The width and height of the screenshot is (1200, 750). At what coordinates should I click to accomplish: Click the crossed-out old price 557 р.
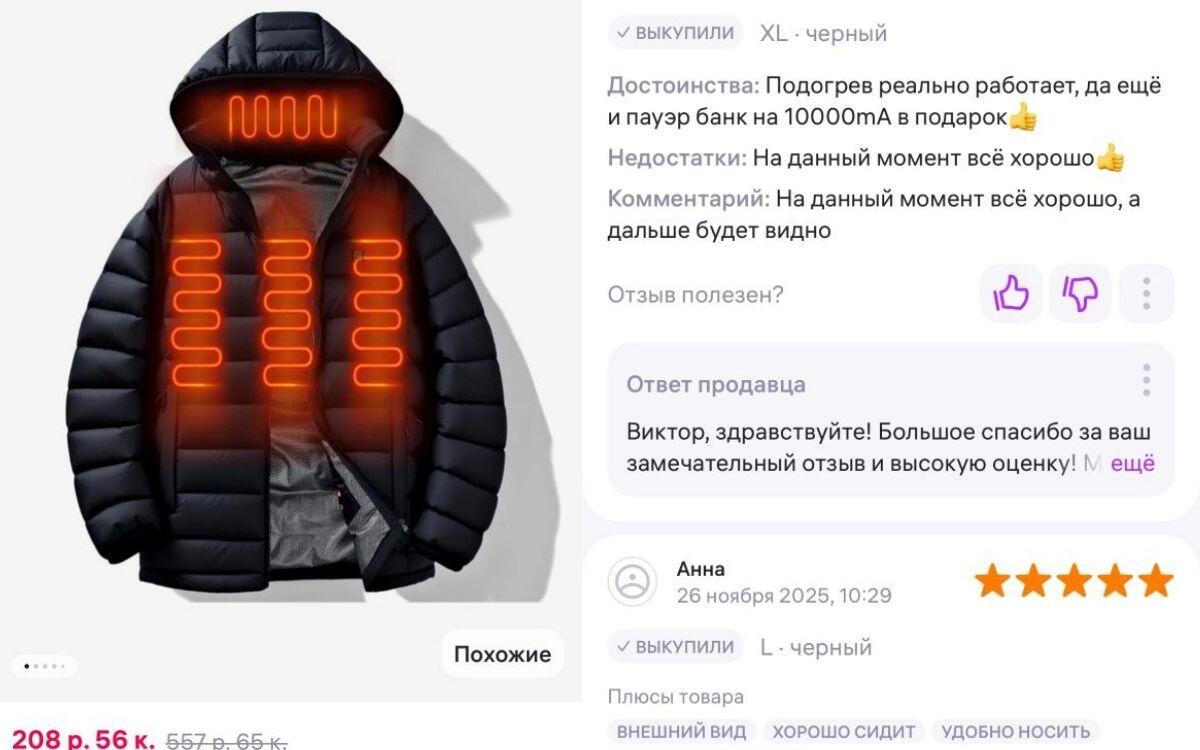click(227, 741)
